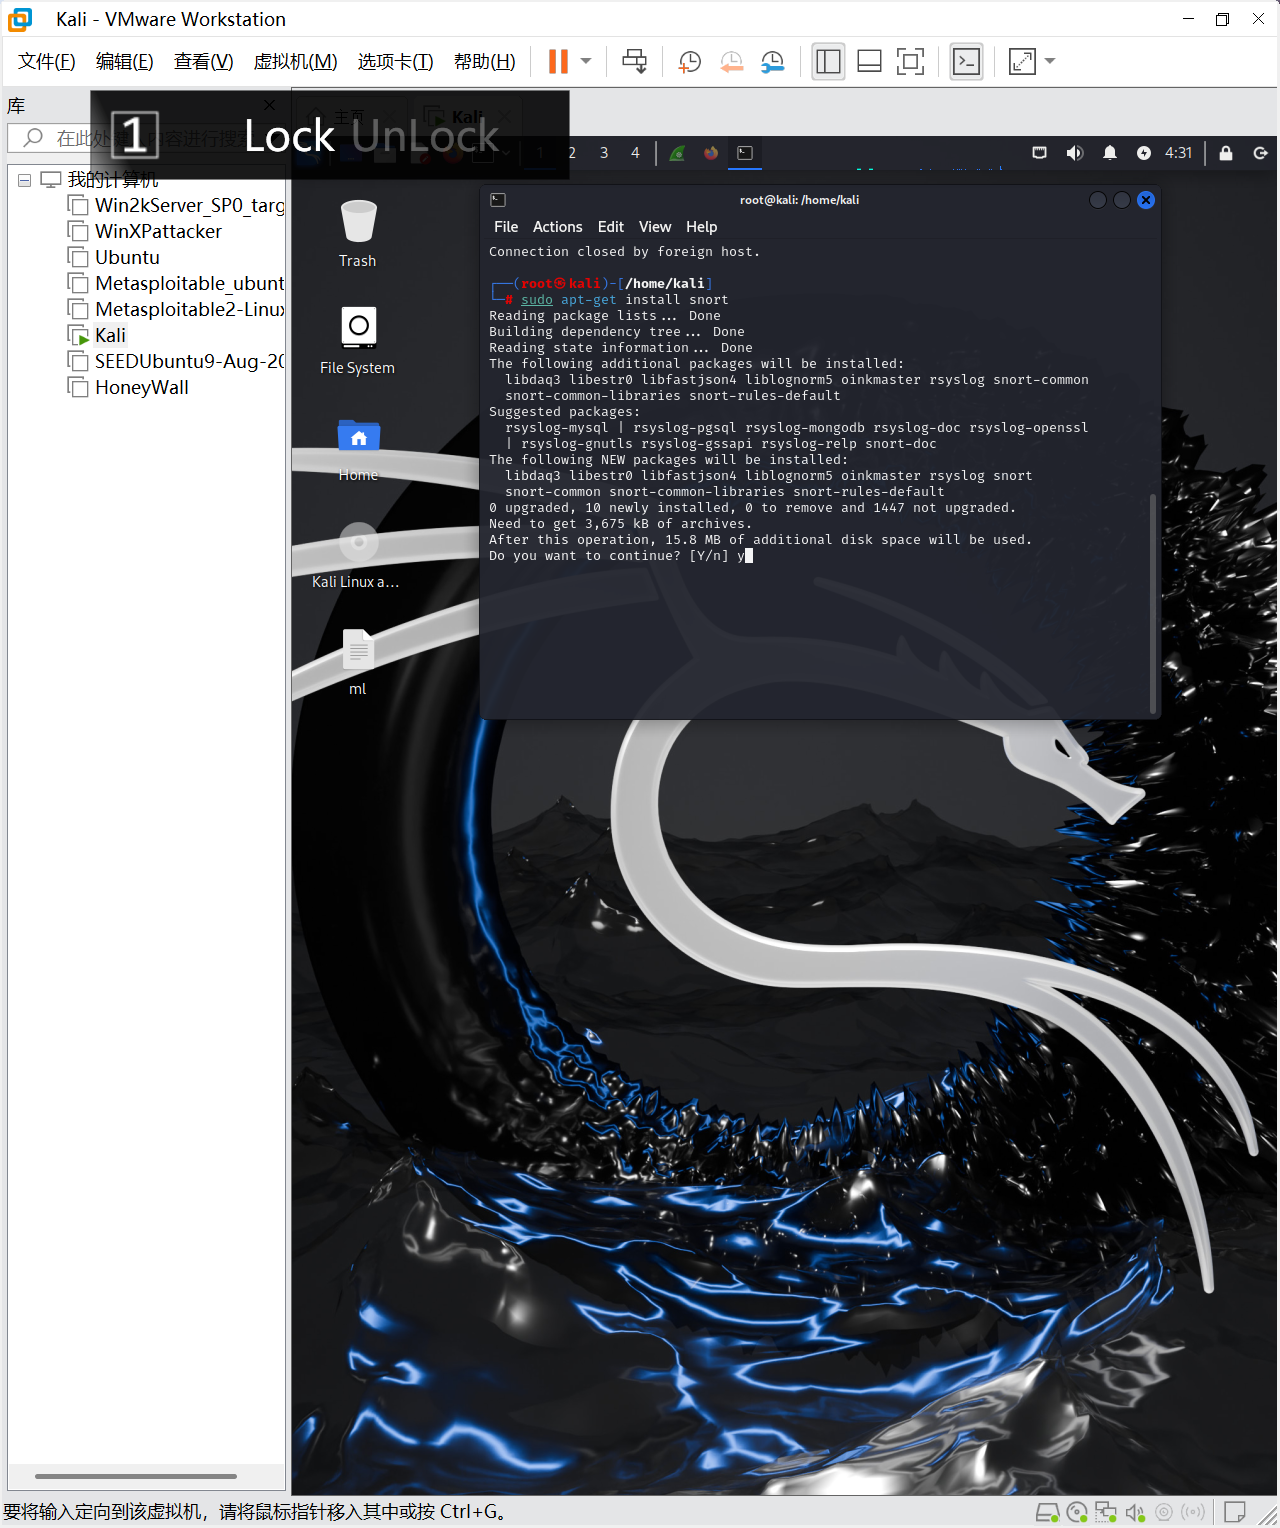Click the volume icon in Kali panel

click(1075, 153)
